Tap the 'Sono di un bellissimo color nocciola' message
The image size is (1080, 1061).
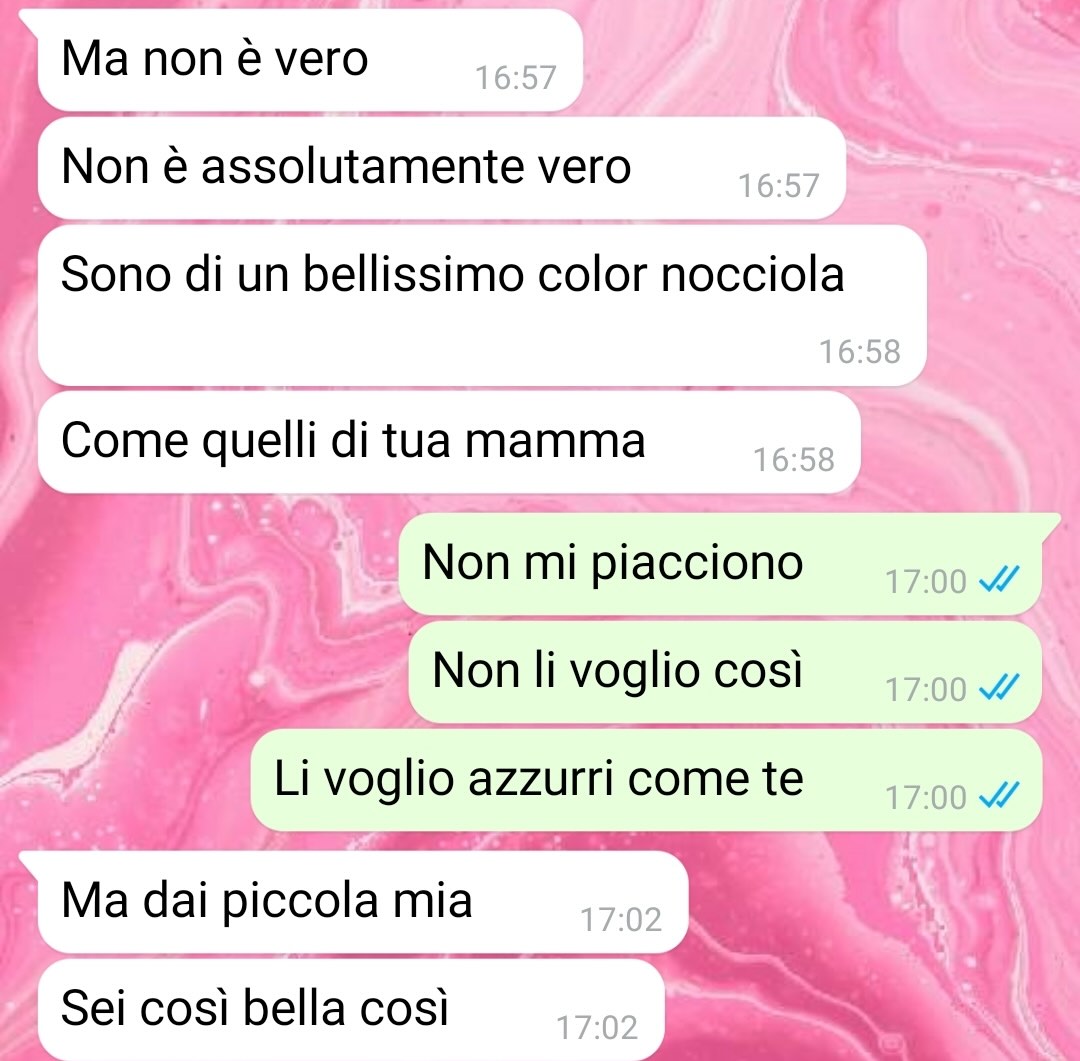[482, 305]
